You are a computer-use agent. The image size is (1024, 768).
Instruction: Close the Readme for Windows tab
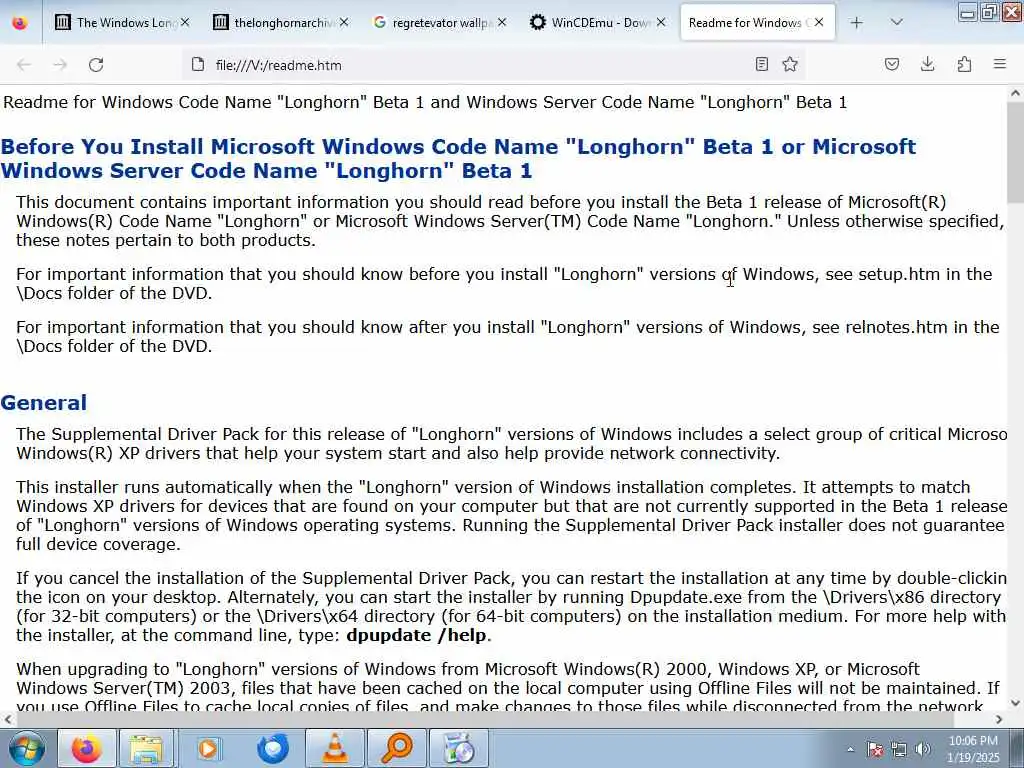click(x=819, y=22)
